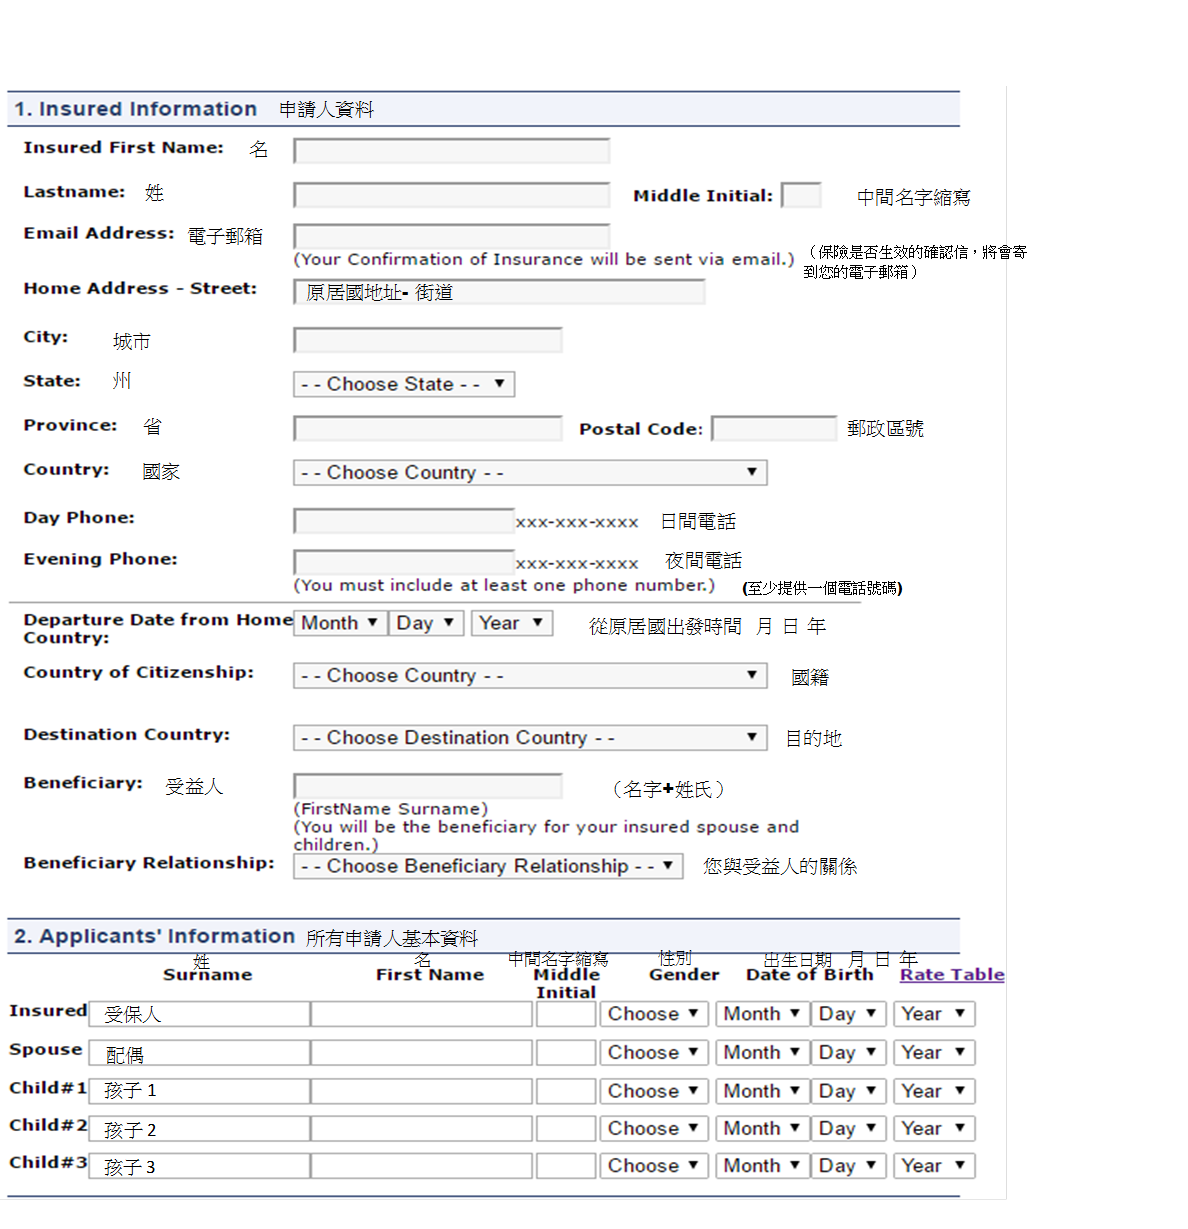Open Child#1 birth Day dropdown

pos(849,1091)
